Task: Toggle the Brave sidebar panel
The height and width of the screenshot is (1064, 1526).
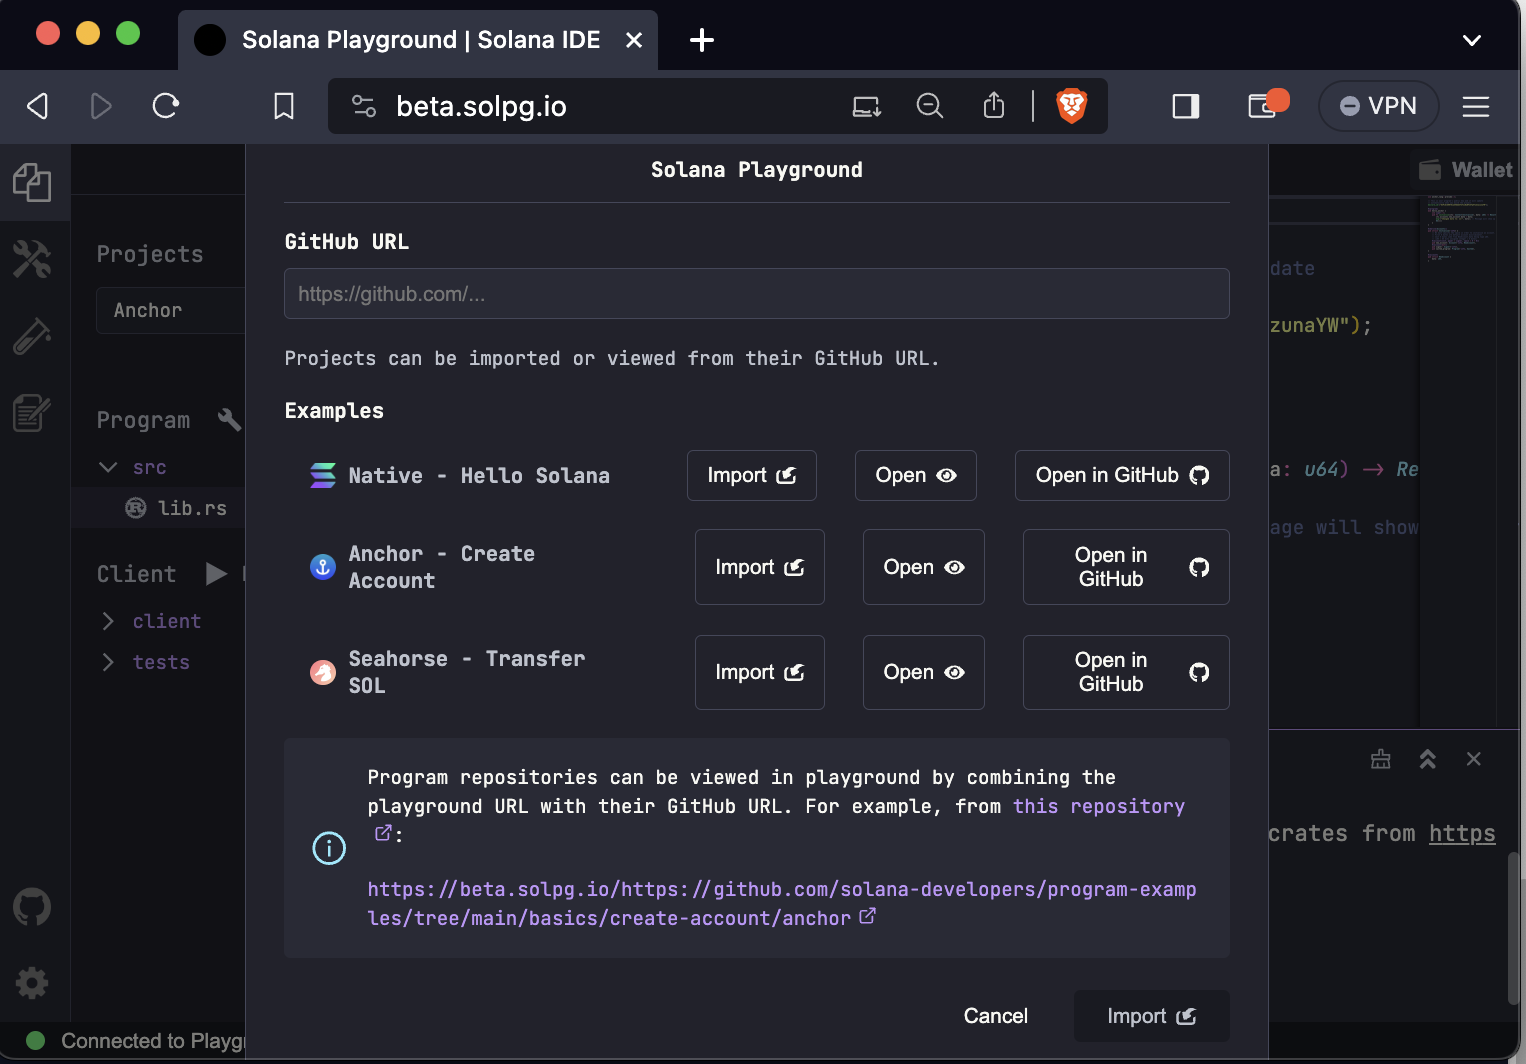Action: 1185,106
